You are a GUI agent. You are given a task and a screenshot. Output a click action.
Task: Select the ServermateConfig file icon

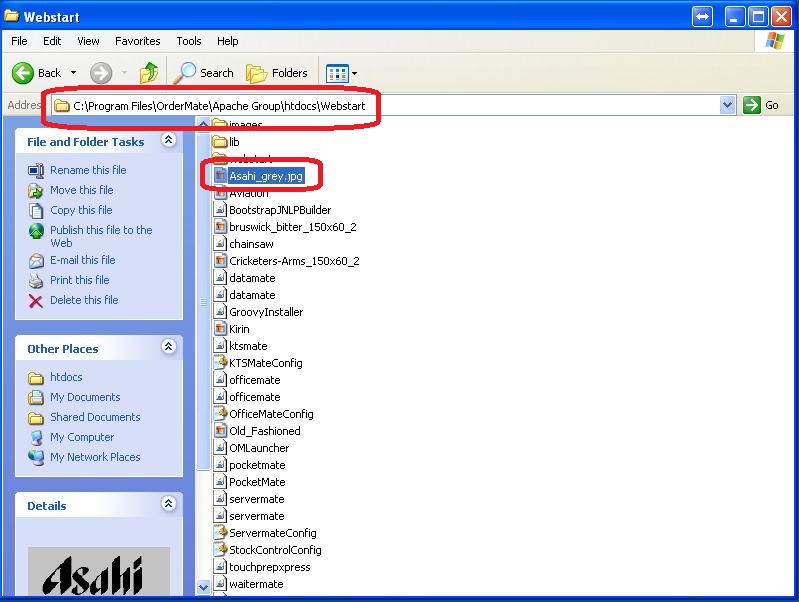click(x=220, y=532)
